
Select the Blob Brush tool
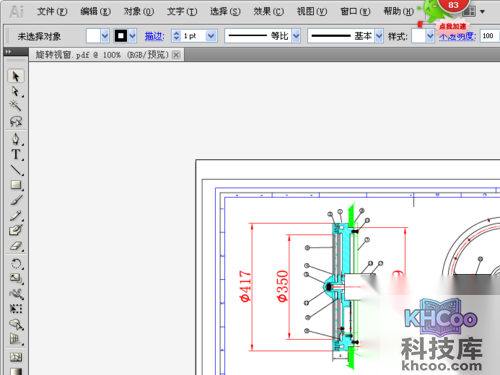[x=16, y=230]
